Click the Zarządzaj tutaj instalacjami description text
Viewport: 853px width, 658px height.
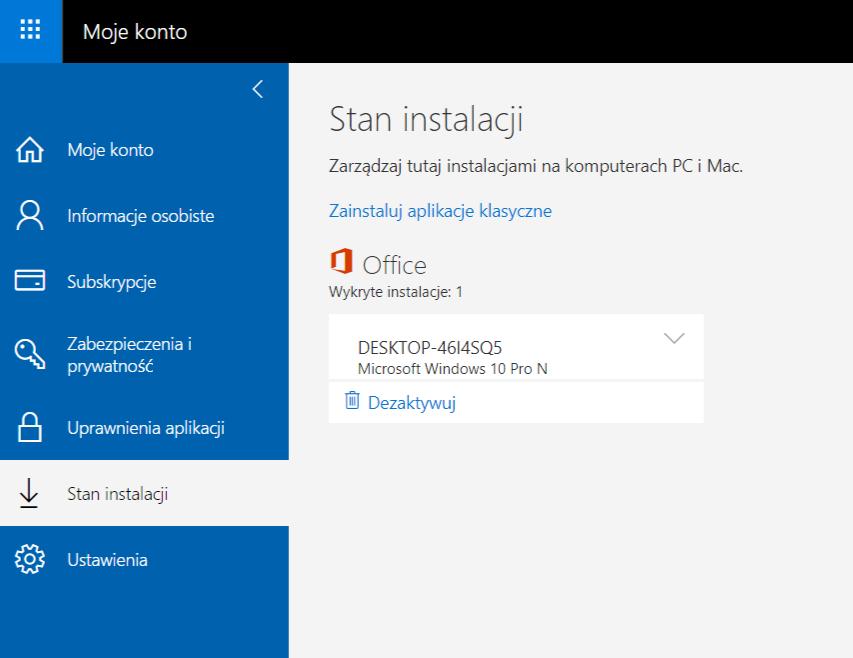[x=536, y=166]
